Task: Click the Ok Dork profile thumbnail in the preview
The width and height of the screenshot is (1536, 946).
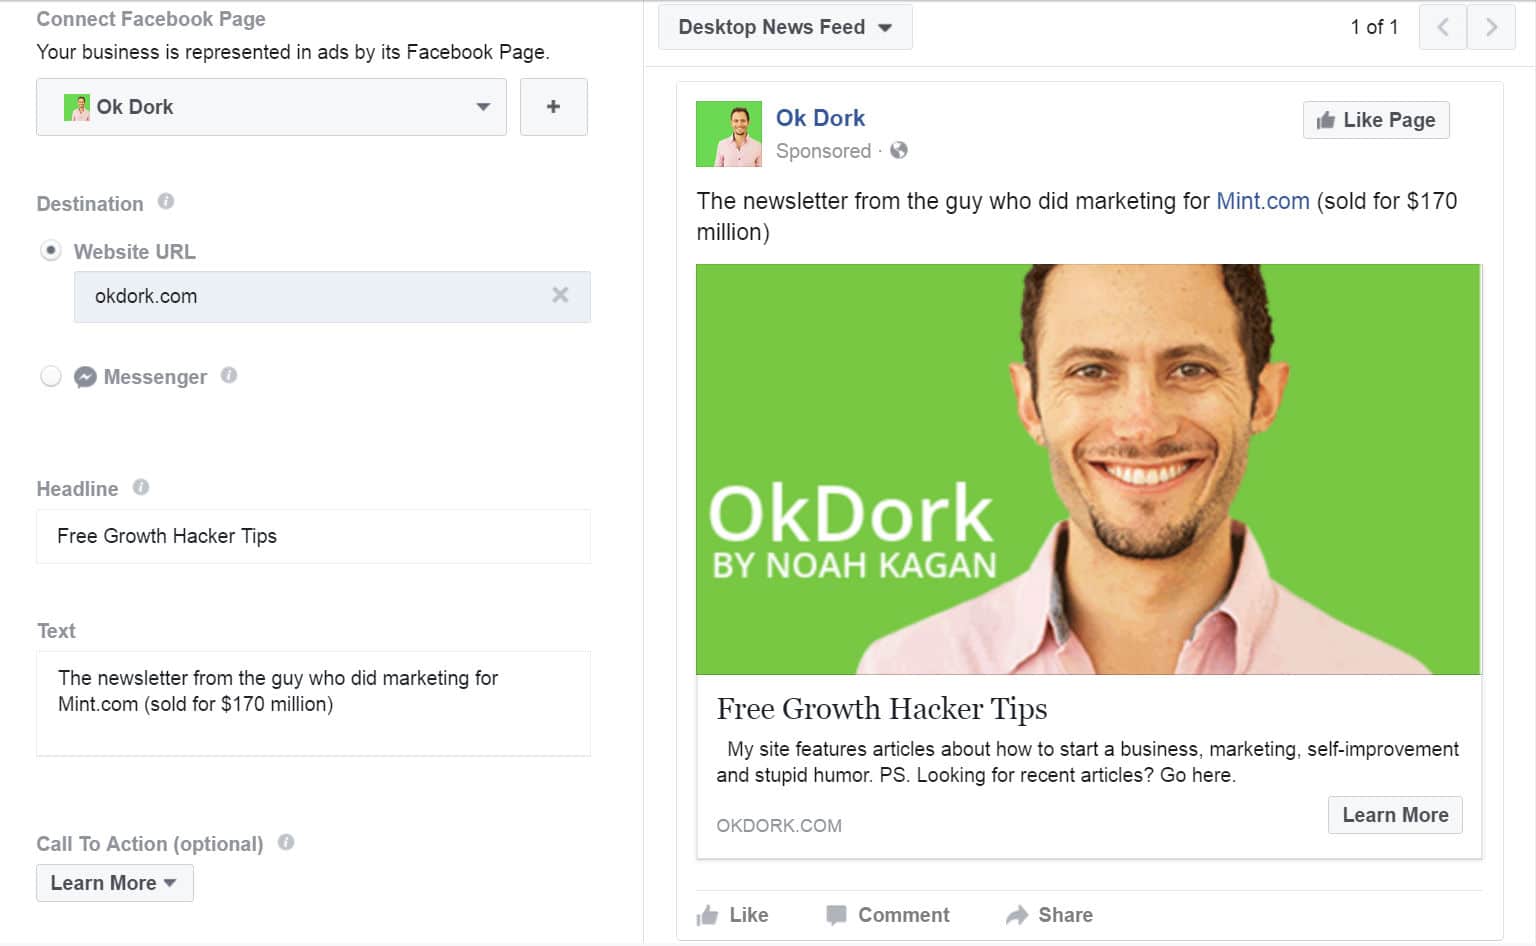Action: coord(729,134)
